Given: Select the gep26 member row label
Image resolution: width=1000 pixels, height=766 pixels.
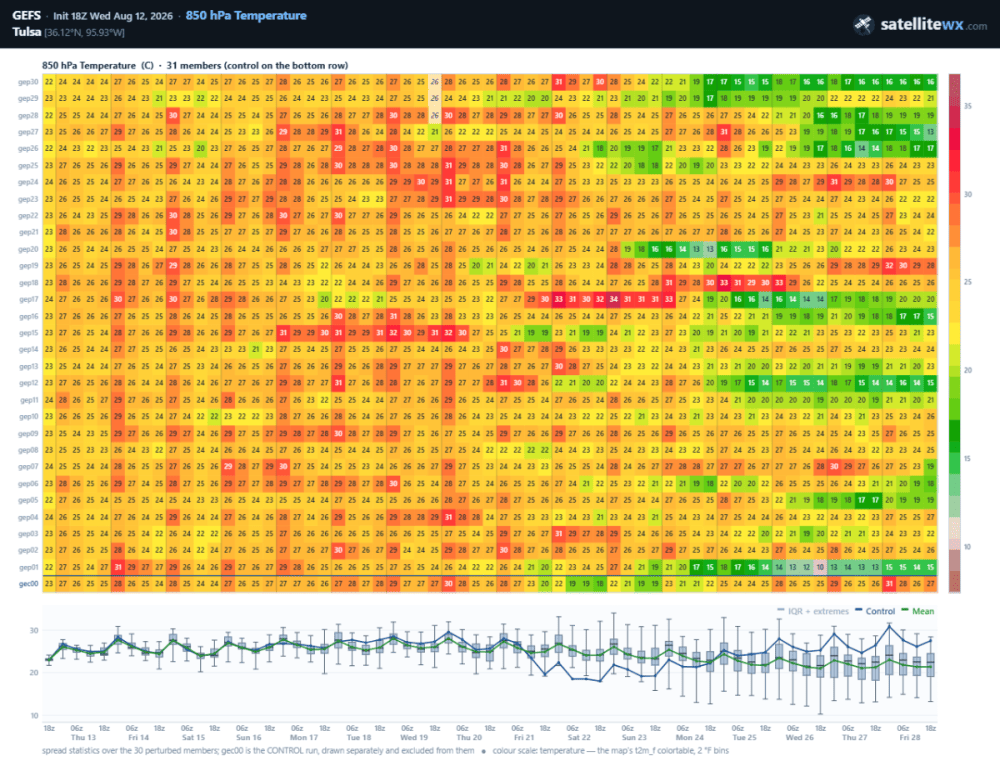Looking at the screenshot, I should (28, 149).
